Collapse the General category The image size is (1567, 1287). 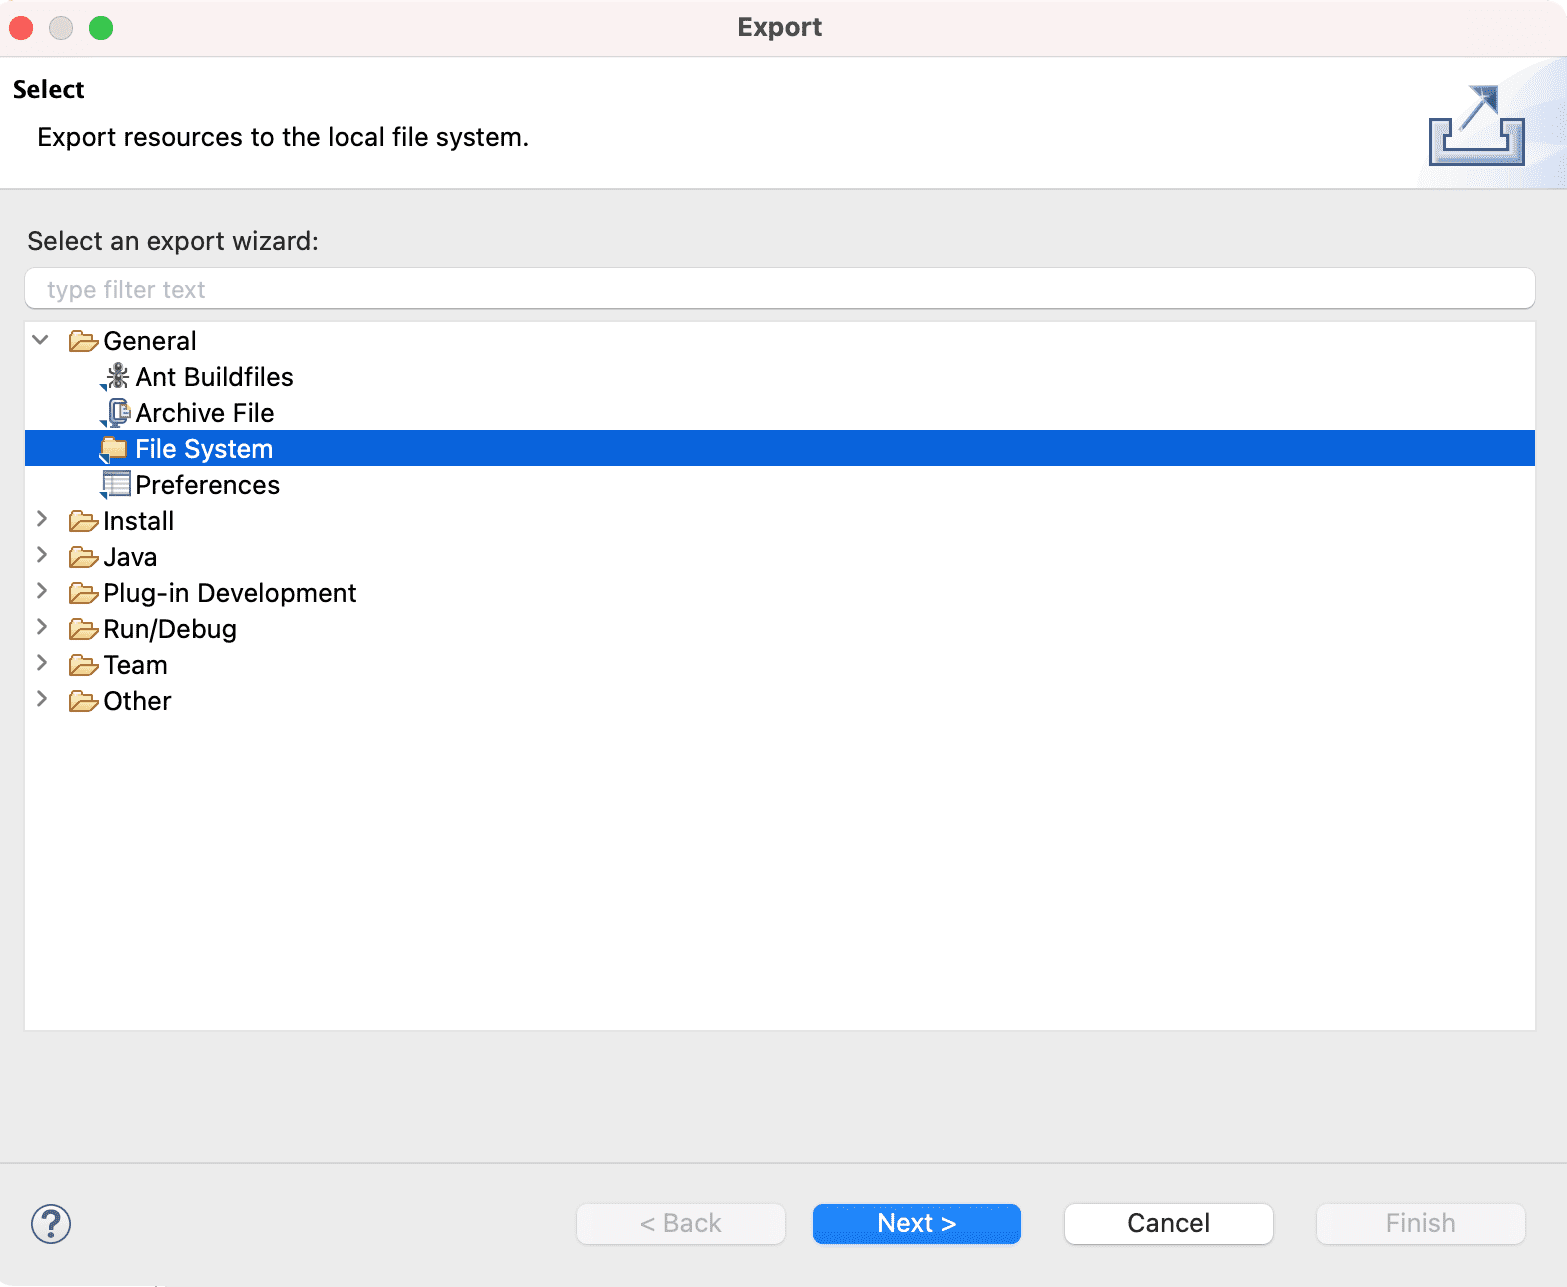click(40, 340)
